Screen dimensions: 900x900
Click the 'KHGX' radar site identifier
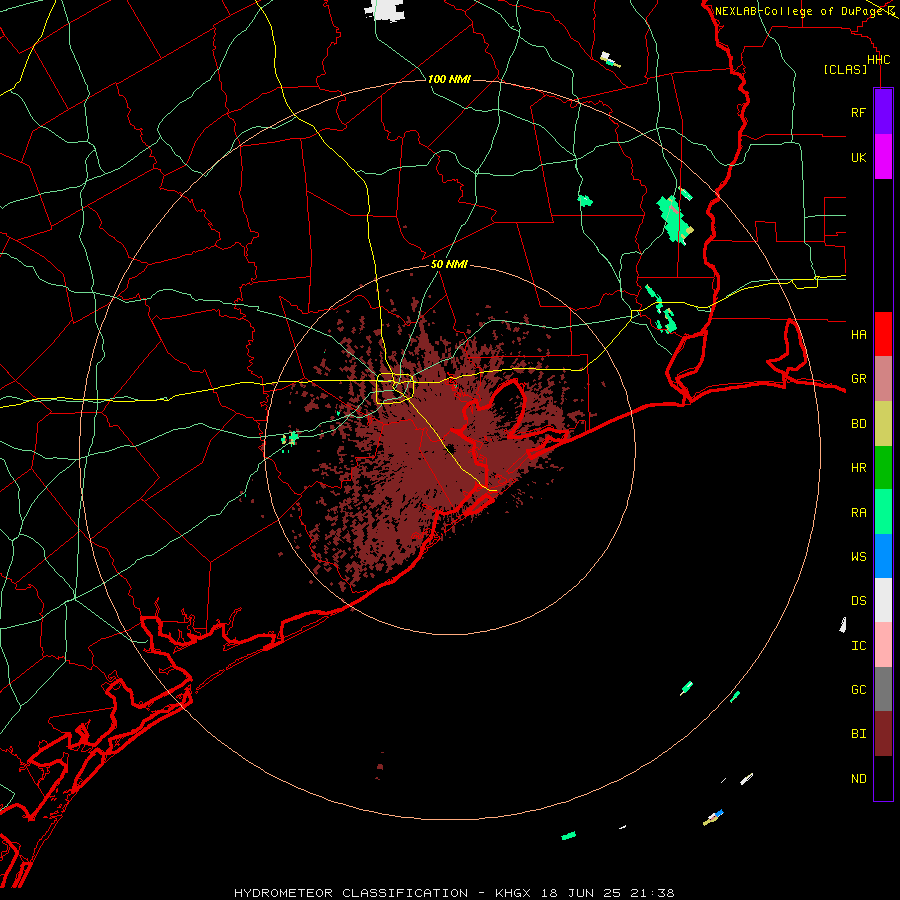[513, 893]
